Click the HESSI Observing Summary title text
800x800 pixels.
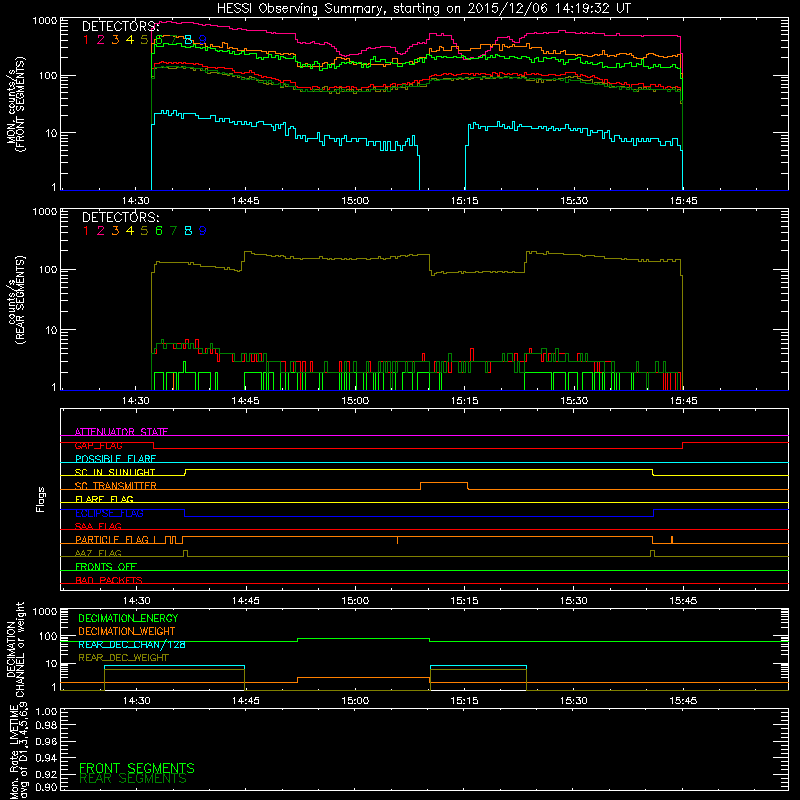tap(423, 9)
